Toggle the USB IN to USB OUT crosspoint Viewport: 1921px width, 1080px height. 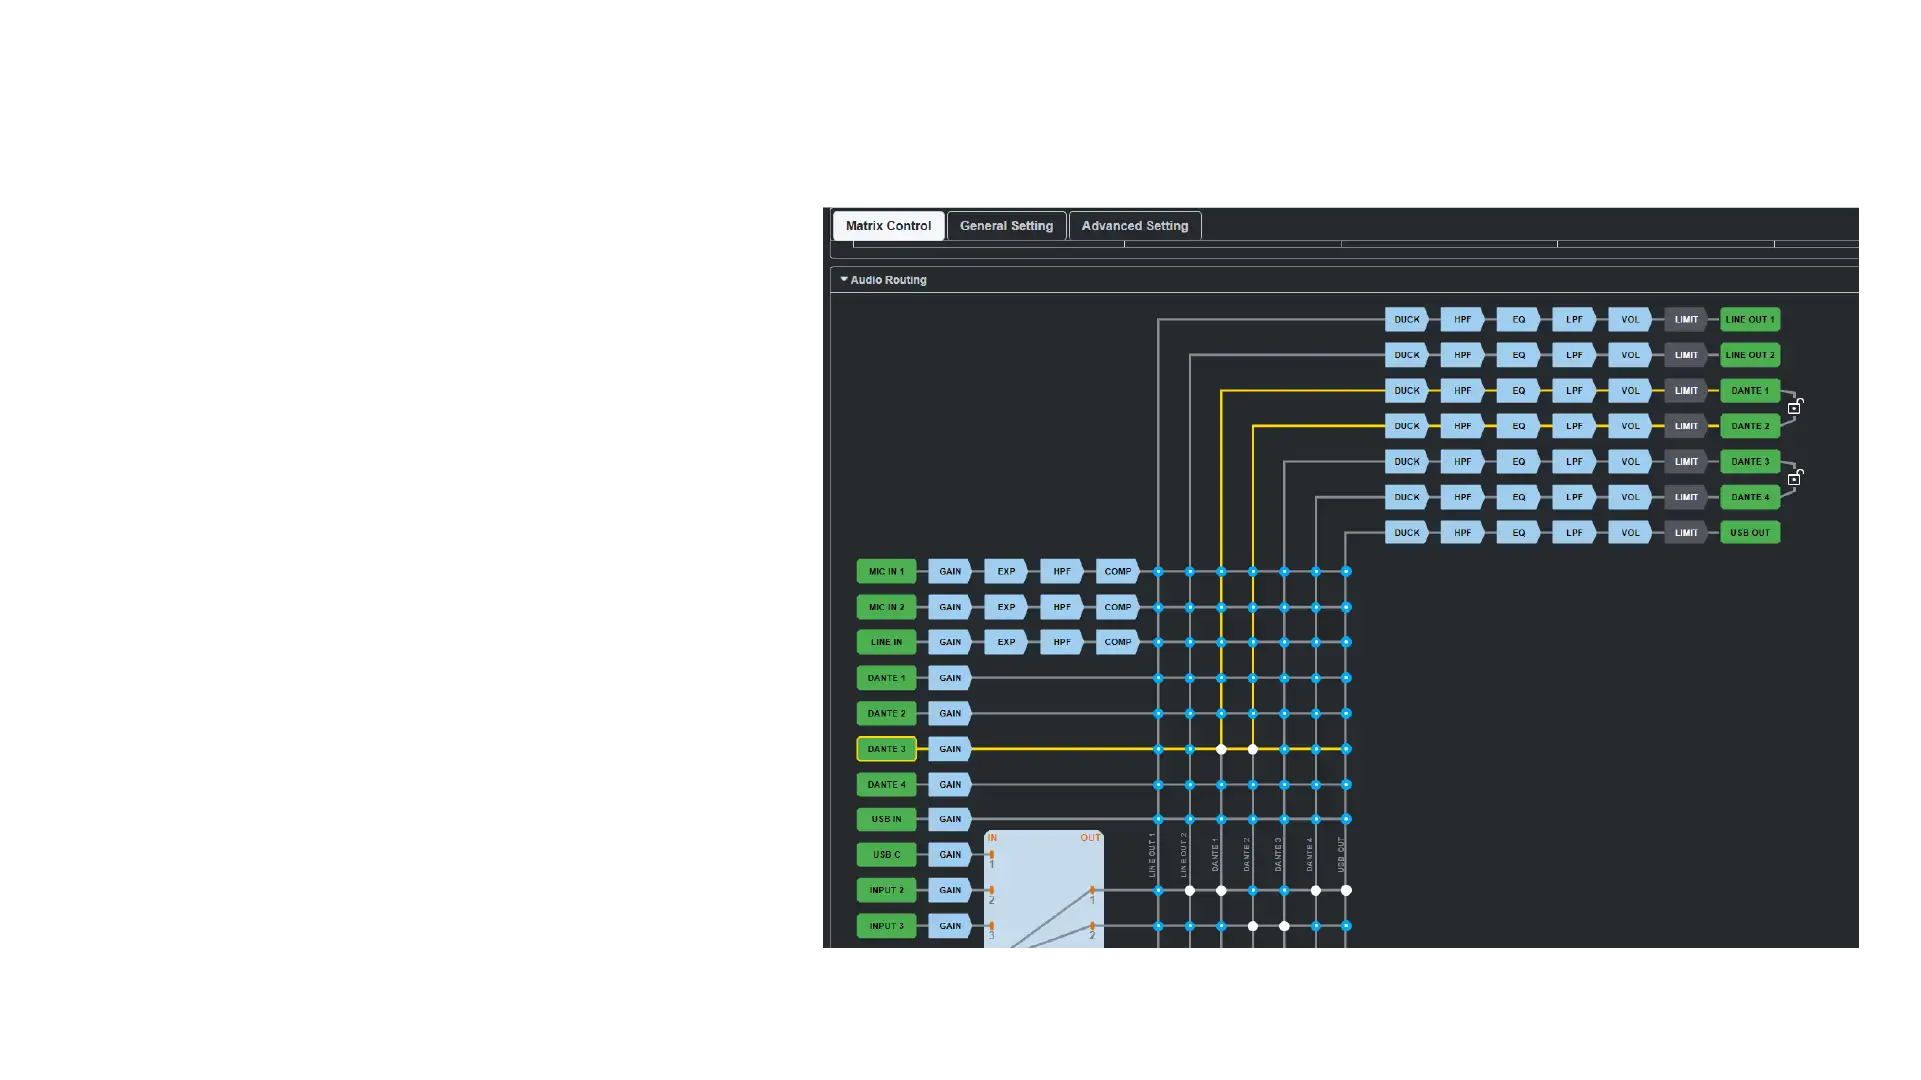pyautogui.click(x=1346, y=819)
